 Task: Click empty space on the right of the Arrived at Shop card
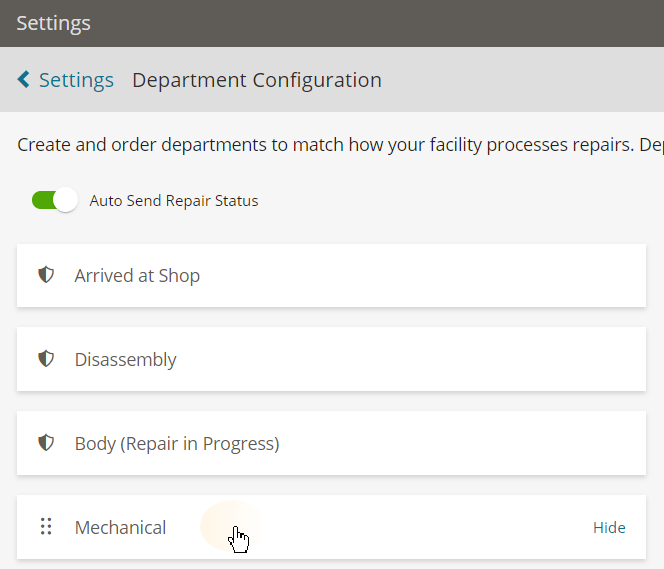423,276
